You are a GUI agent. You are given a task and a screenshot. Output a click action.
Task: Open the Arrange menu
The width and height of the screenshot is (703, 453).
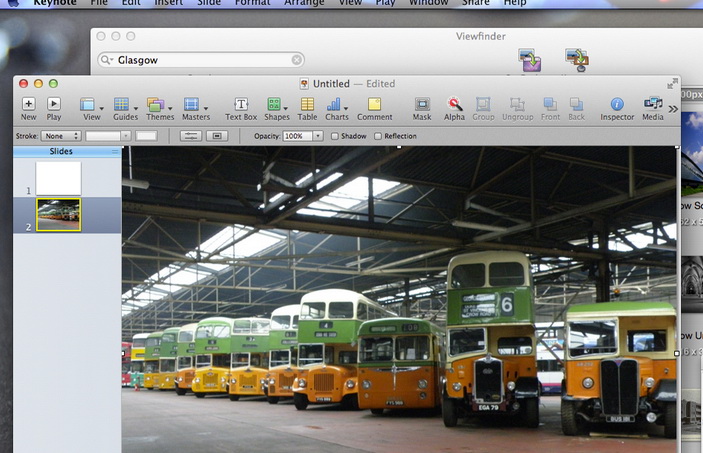coord(304,3)
